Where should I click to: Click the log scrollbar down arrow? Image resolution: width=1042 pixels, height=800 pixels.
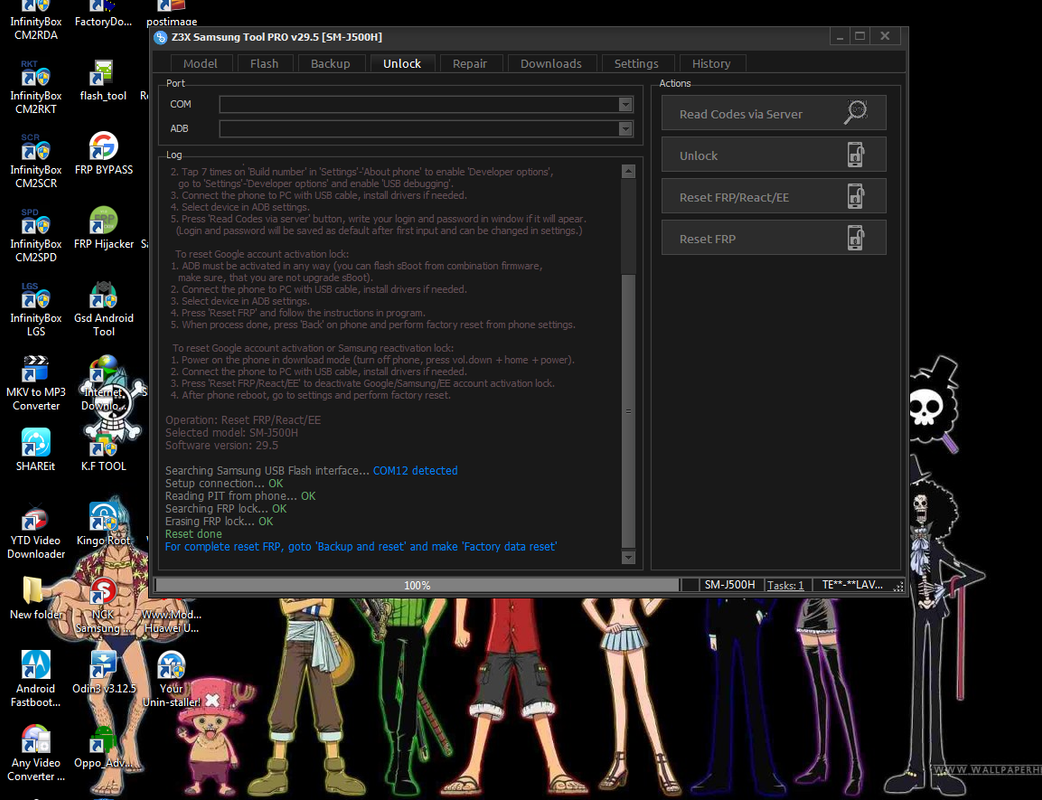(x=628, y=557)
